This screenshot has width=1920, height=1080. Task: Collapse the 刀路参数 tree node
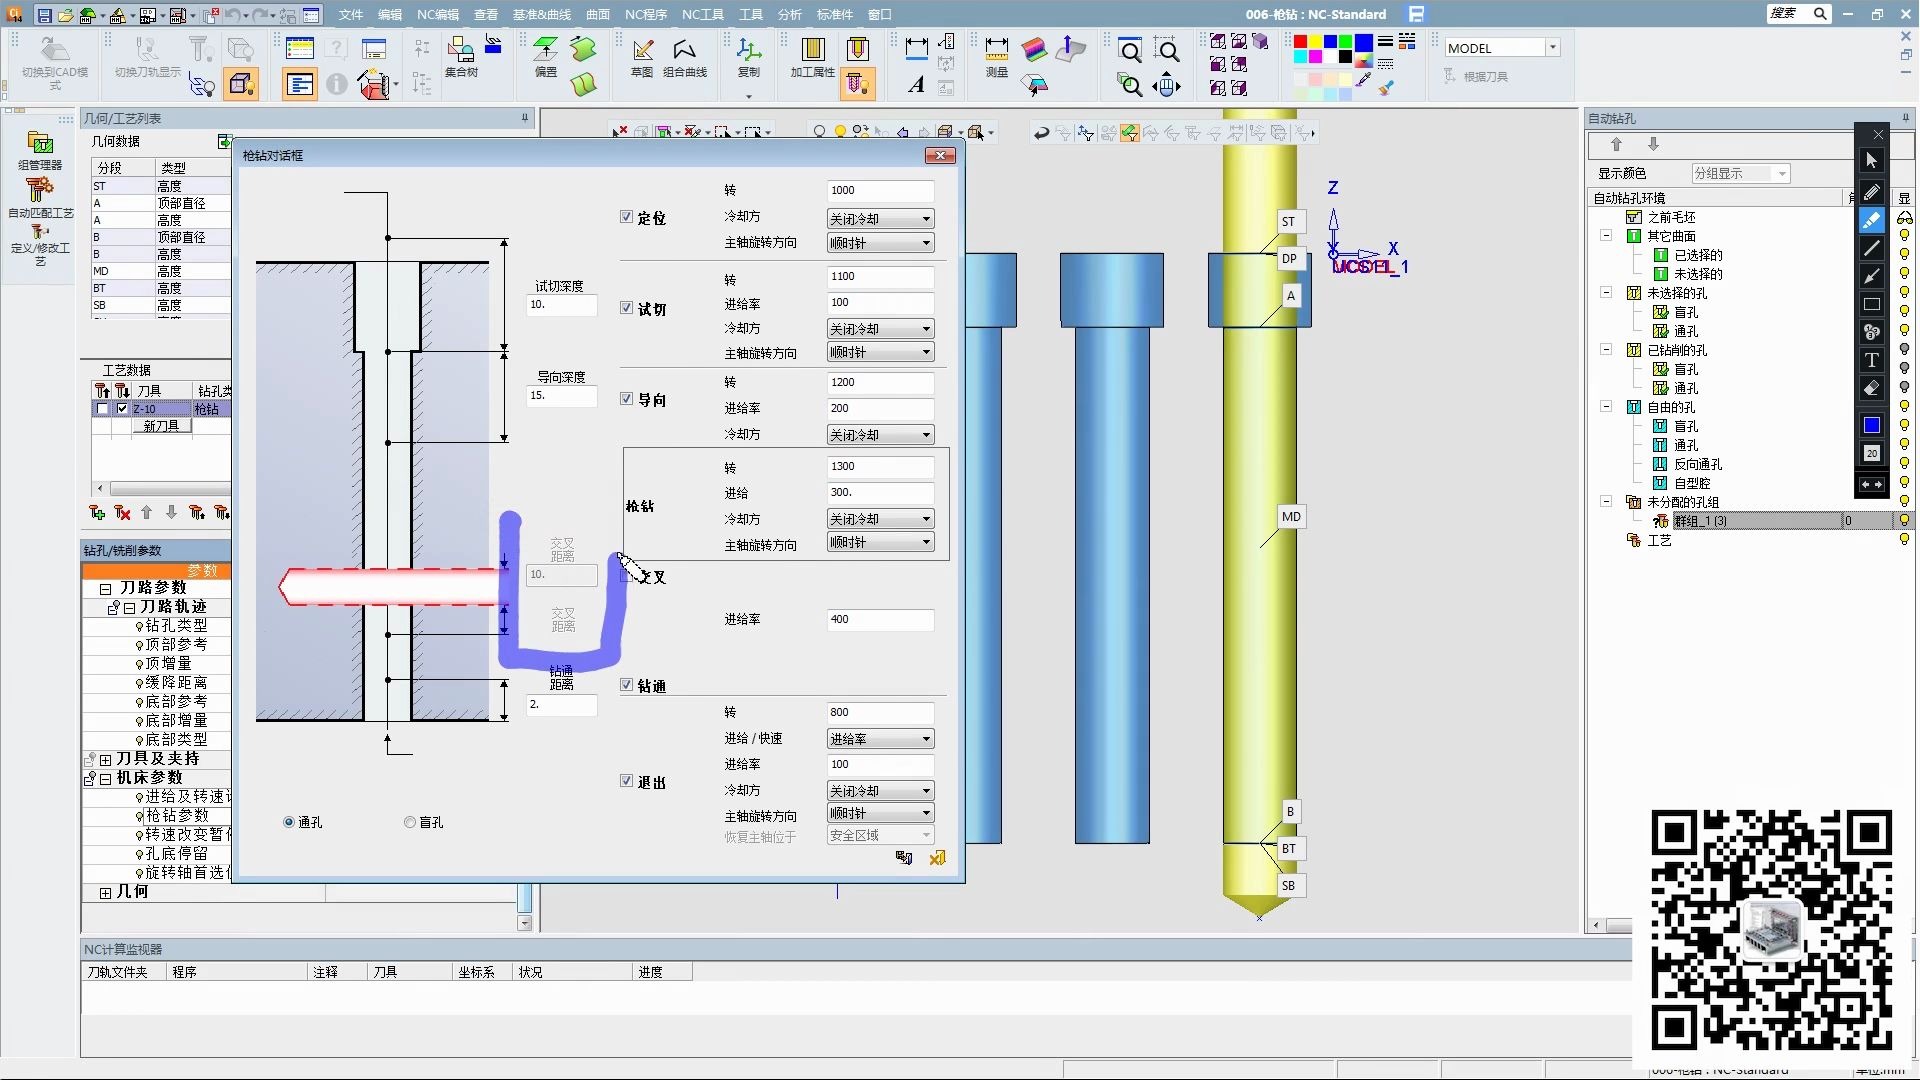105,589
